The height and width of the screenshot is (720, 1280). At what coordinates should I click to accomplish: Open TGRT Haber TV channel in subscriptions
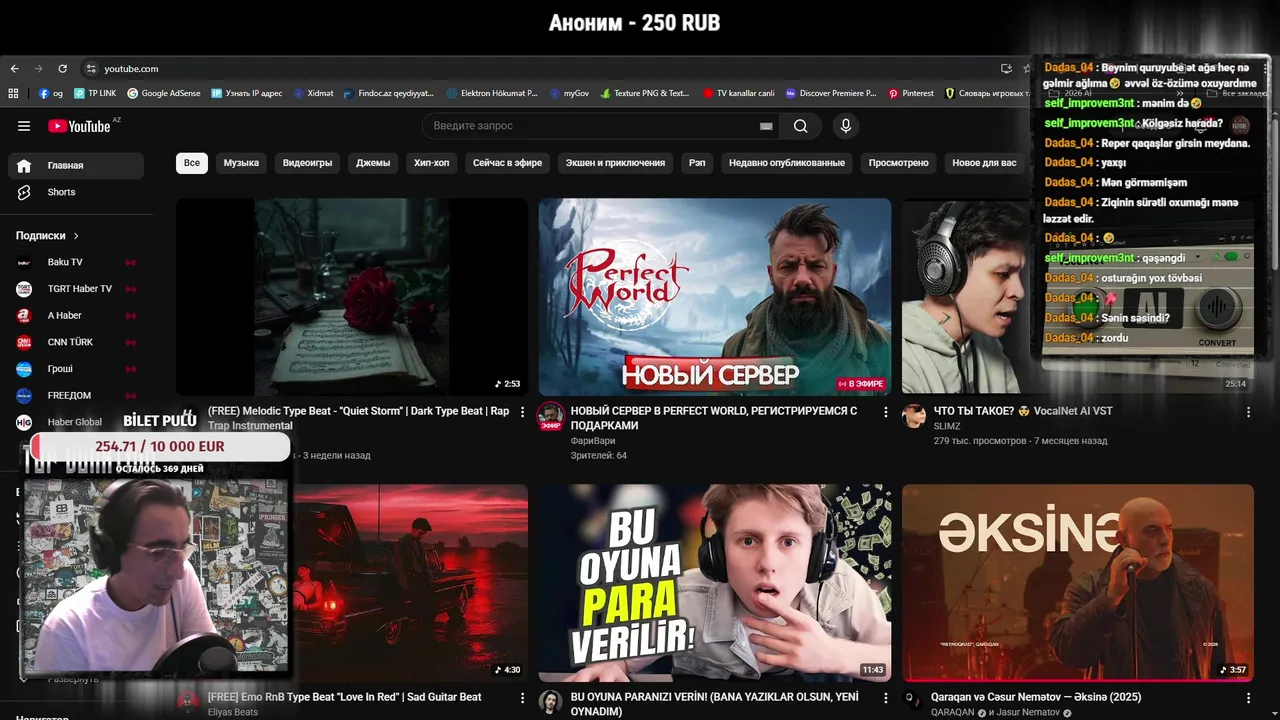76,289
